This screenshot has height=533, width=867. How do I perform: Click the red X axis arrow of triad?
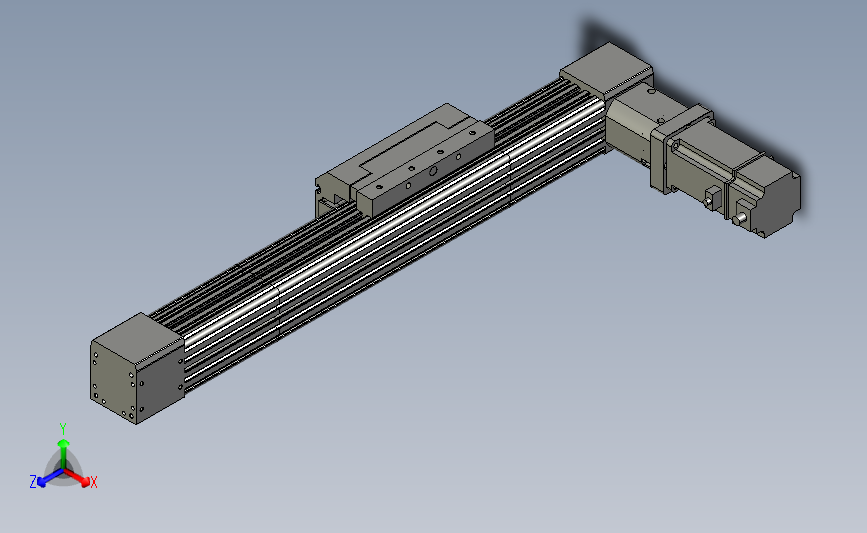[77, 477]
